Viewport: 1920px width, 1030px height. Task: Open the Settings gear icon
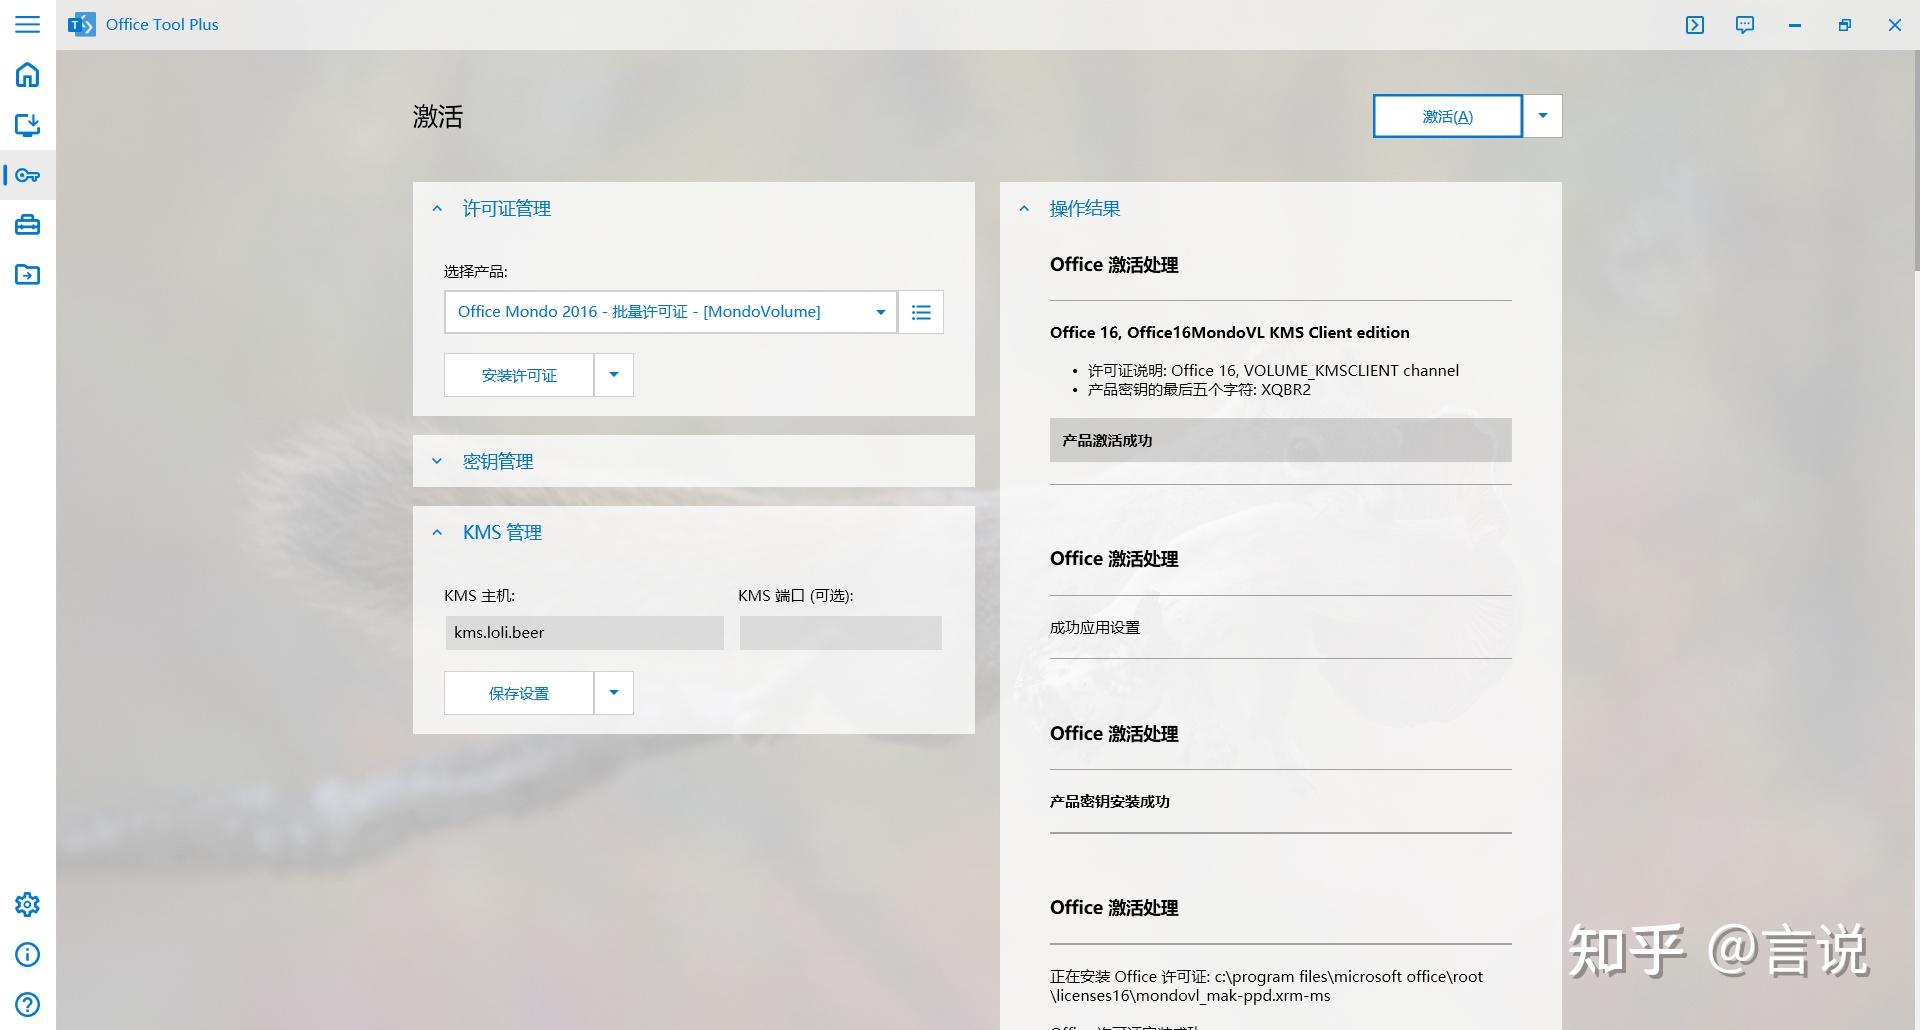27,904
